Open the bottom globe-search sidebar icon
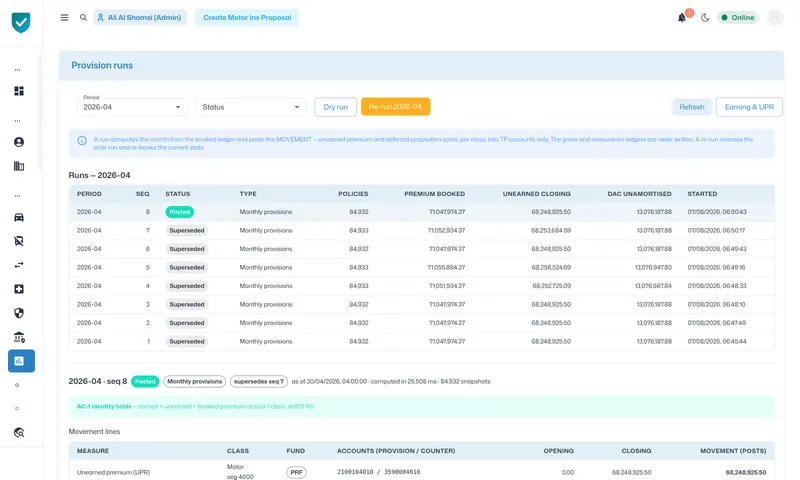 (x=19, y=433)
